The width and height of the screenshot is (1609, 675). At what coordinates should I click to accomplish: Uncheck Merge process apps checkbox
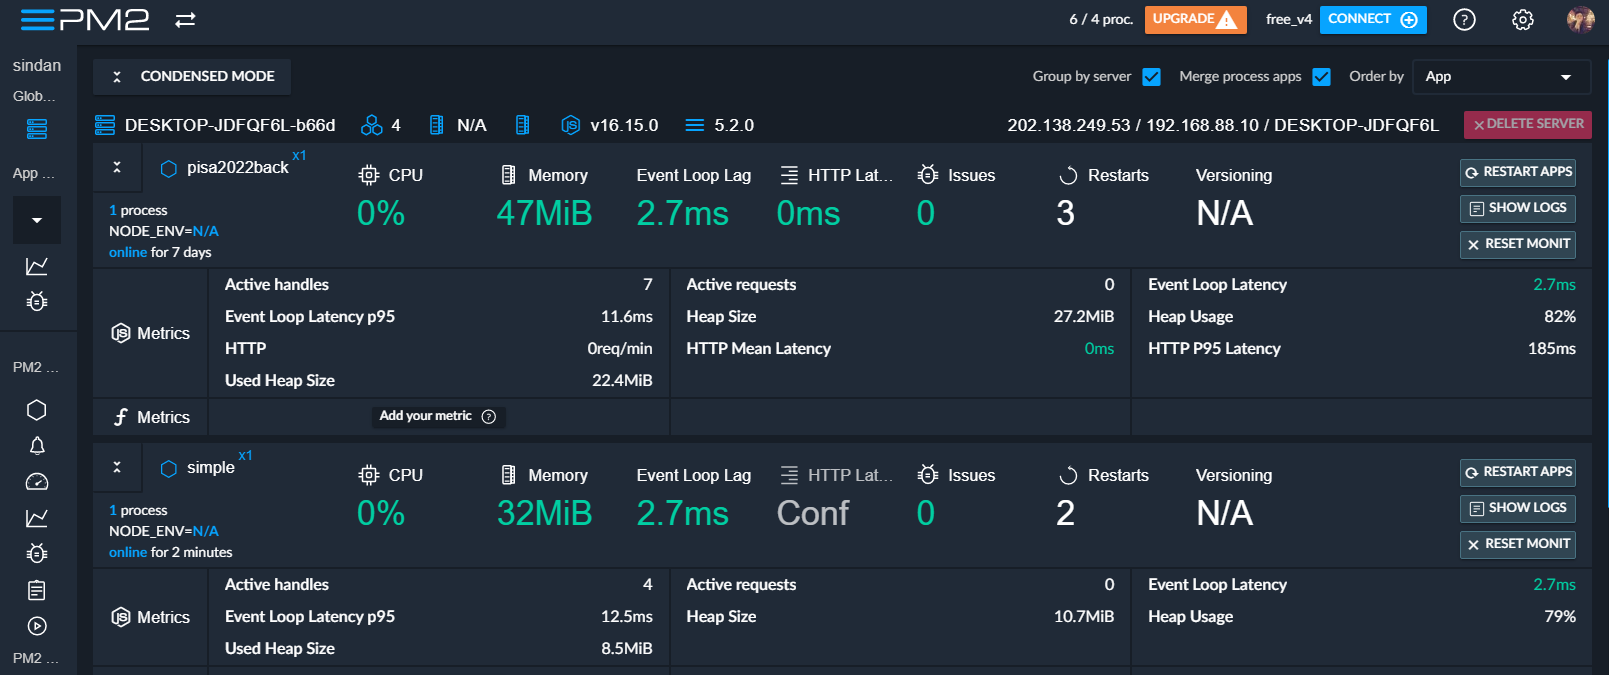(x=1321, y=77)
